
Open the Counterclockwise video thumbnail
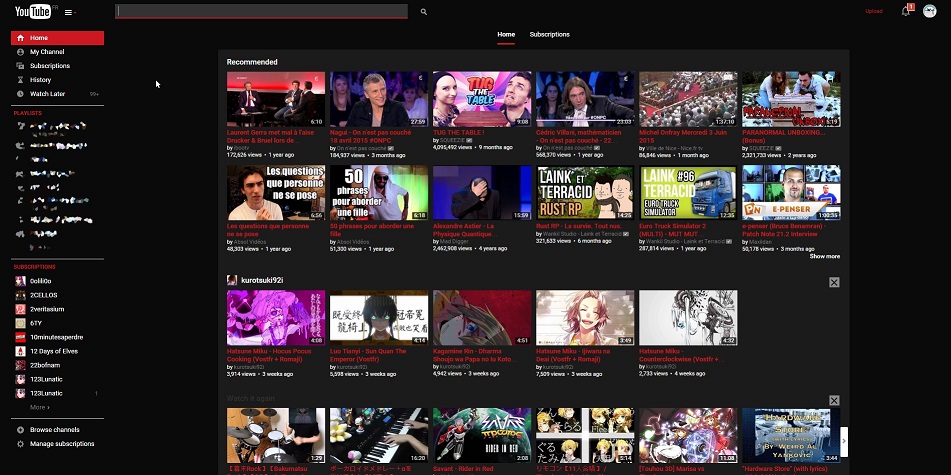coord(688,318)
